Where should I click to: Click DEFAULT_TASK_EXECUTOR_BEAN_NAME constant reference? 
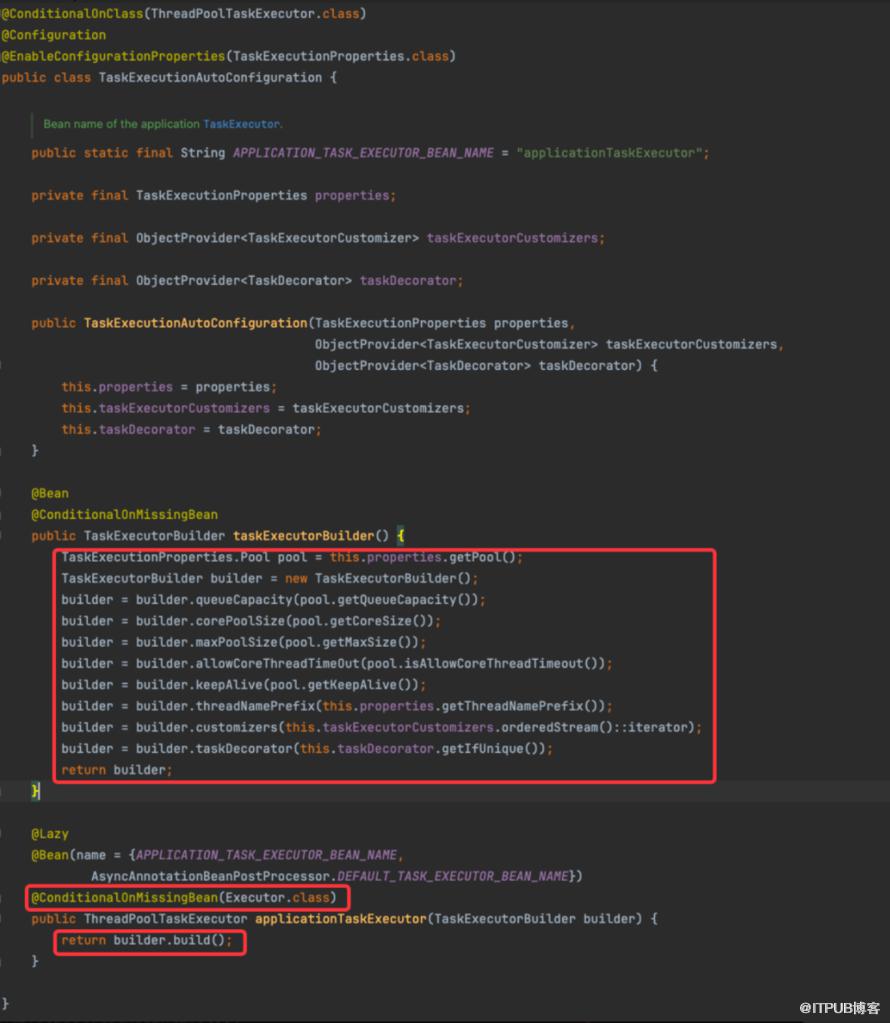453,876
